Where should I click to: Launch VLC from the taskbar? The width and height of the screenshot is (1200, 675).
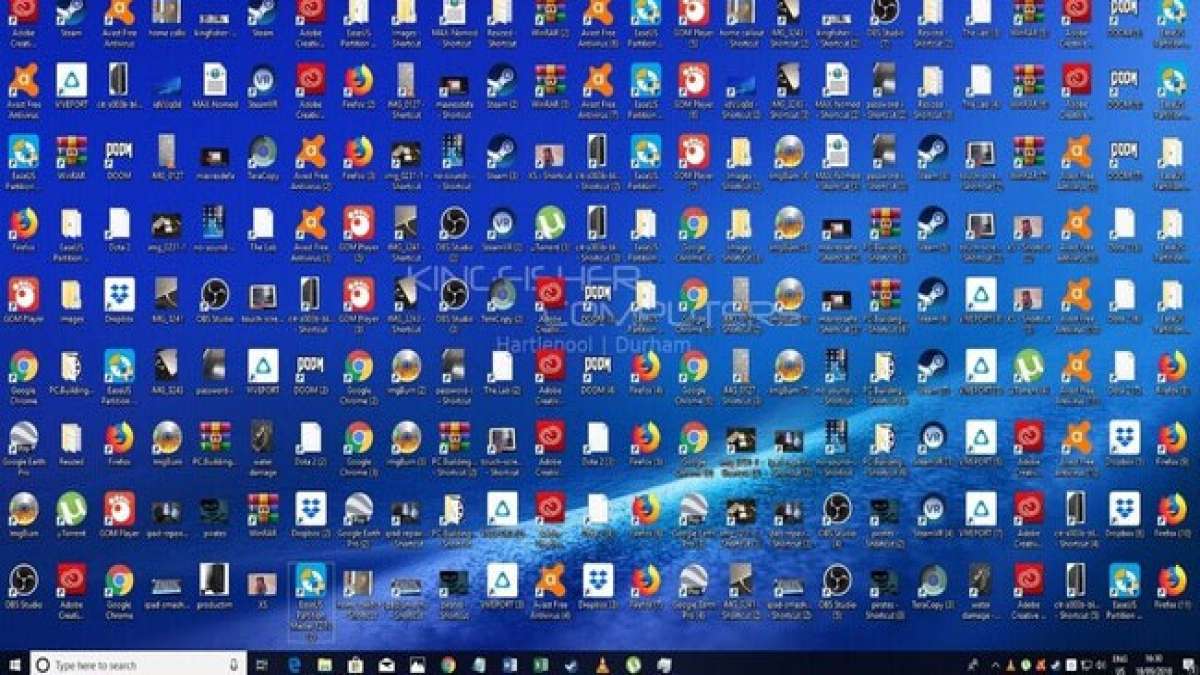[602, 664]
